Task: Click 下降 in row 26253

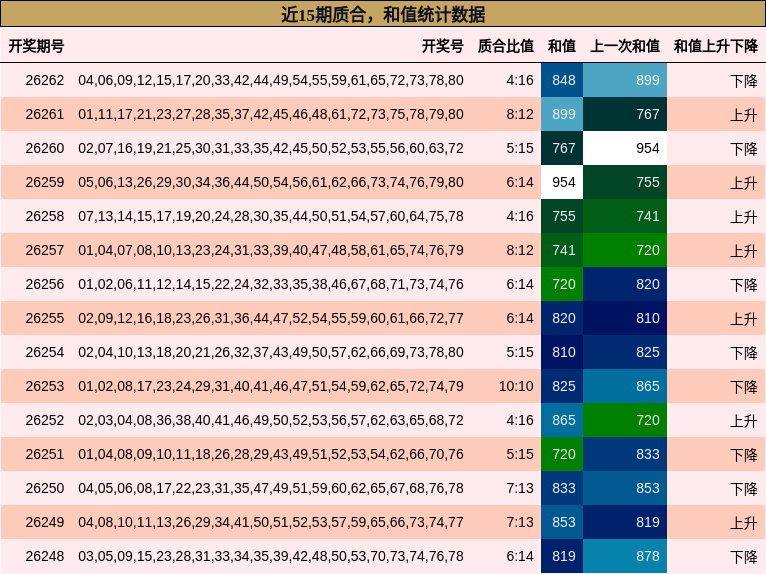Action: click(x=744, y=386)
